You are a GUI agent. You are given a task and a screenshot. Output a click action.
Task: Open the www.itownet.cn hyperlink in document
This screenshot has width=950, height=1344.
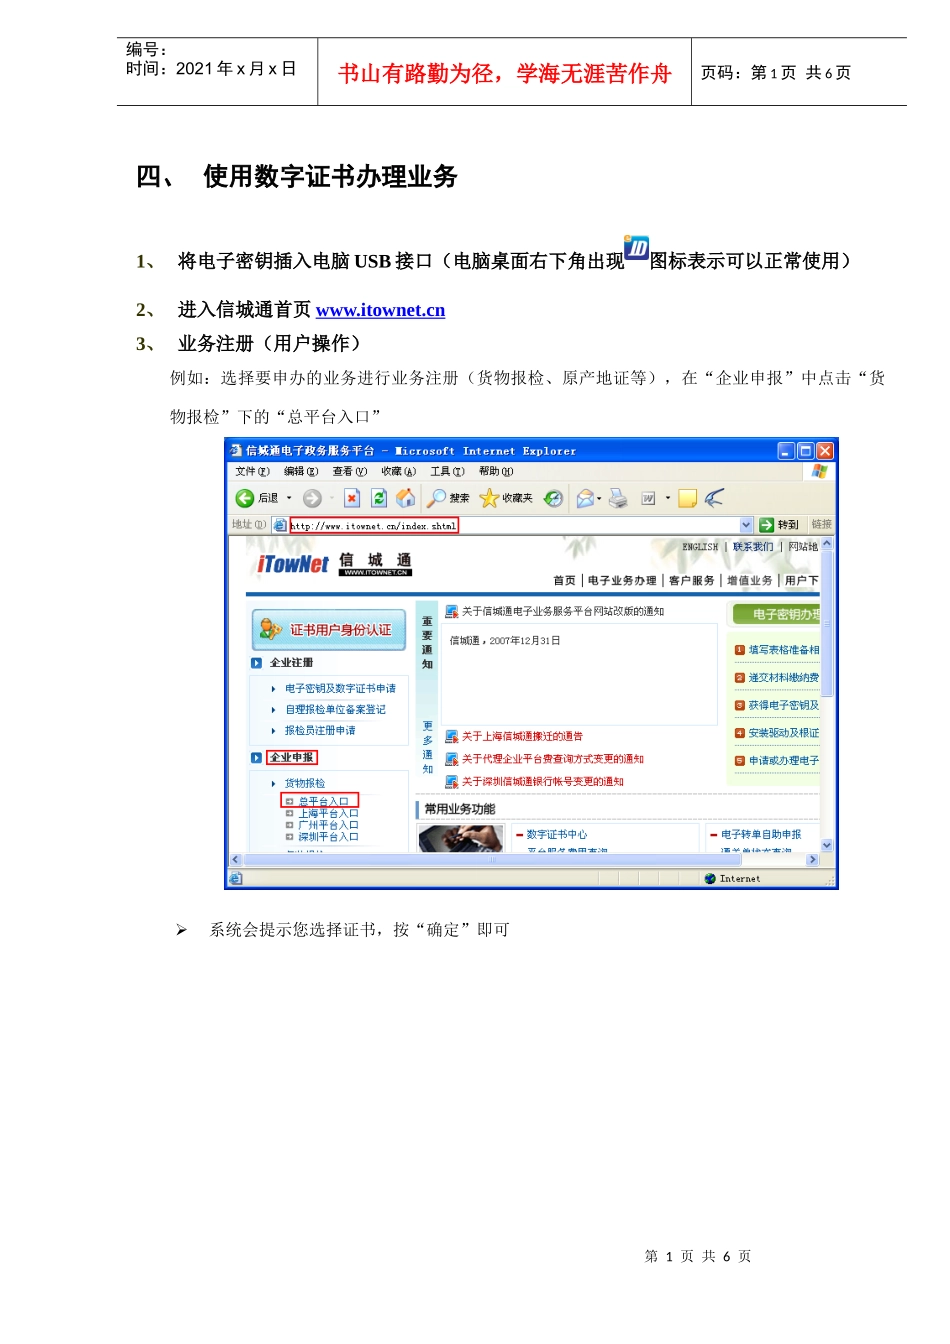[x=380, y=310]
